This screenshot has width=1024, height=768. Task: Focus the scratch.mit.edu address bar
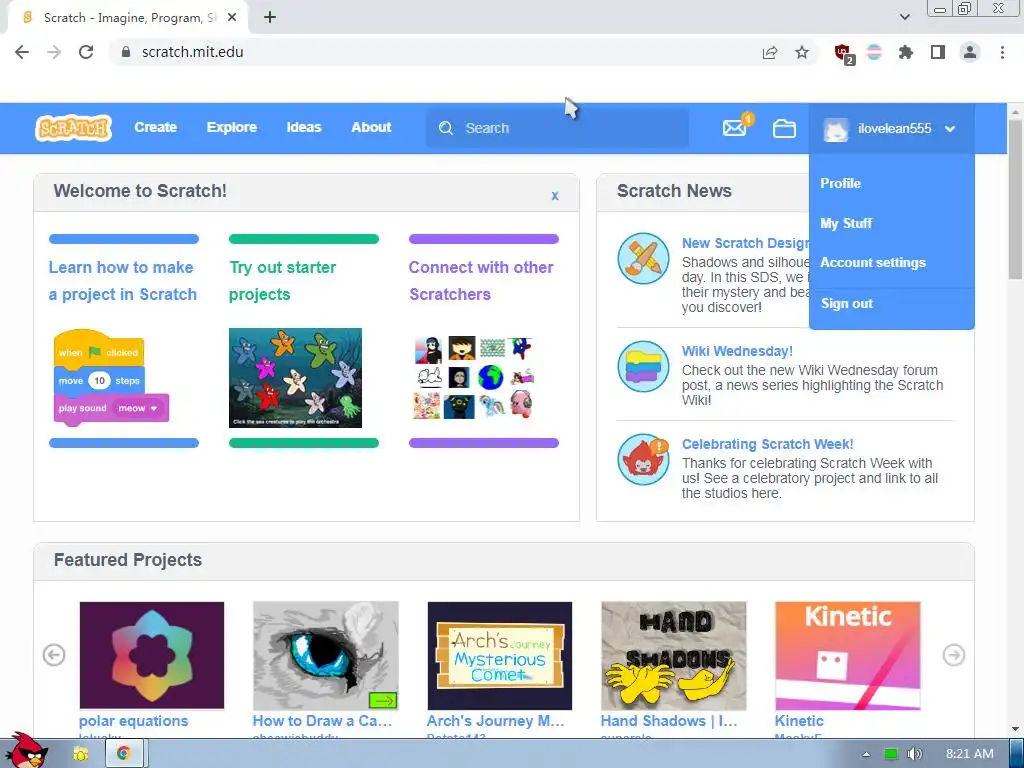point(431,52)
